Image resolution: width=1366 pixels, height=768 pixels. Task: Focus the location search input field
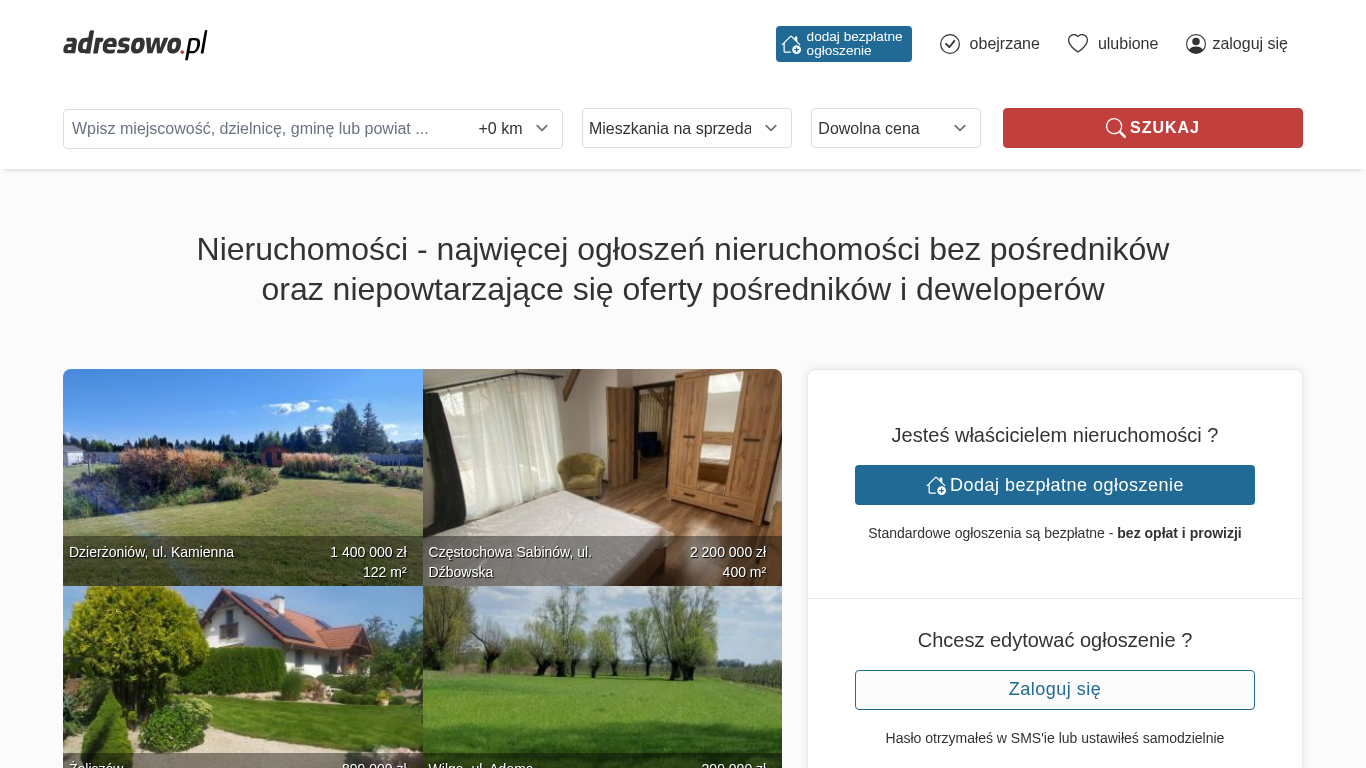point(265,129)
